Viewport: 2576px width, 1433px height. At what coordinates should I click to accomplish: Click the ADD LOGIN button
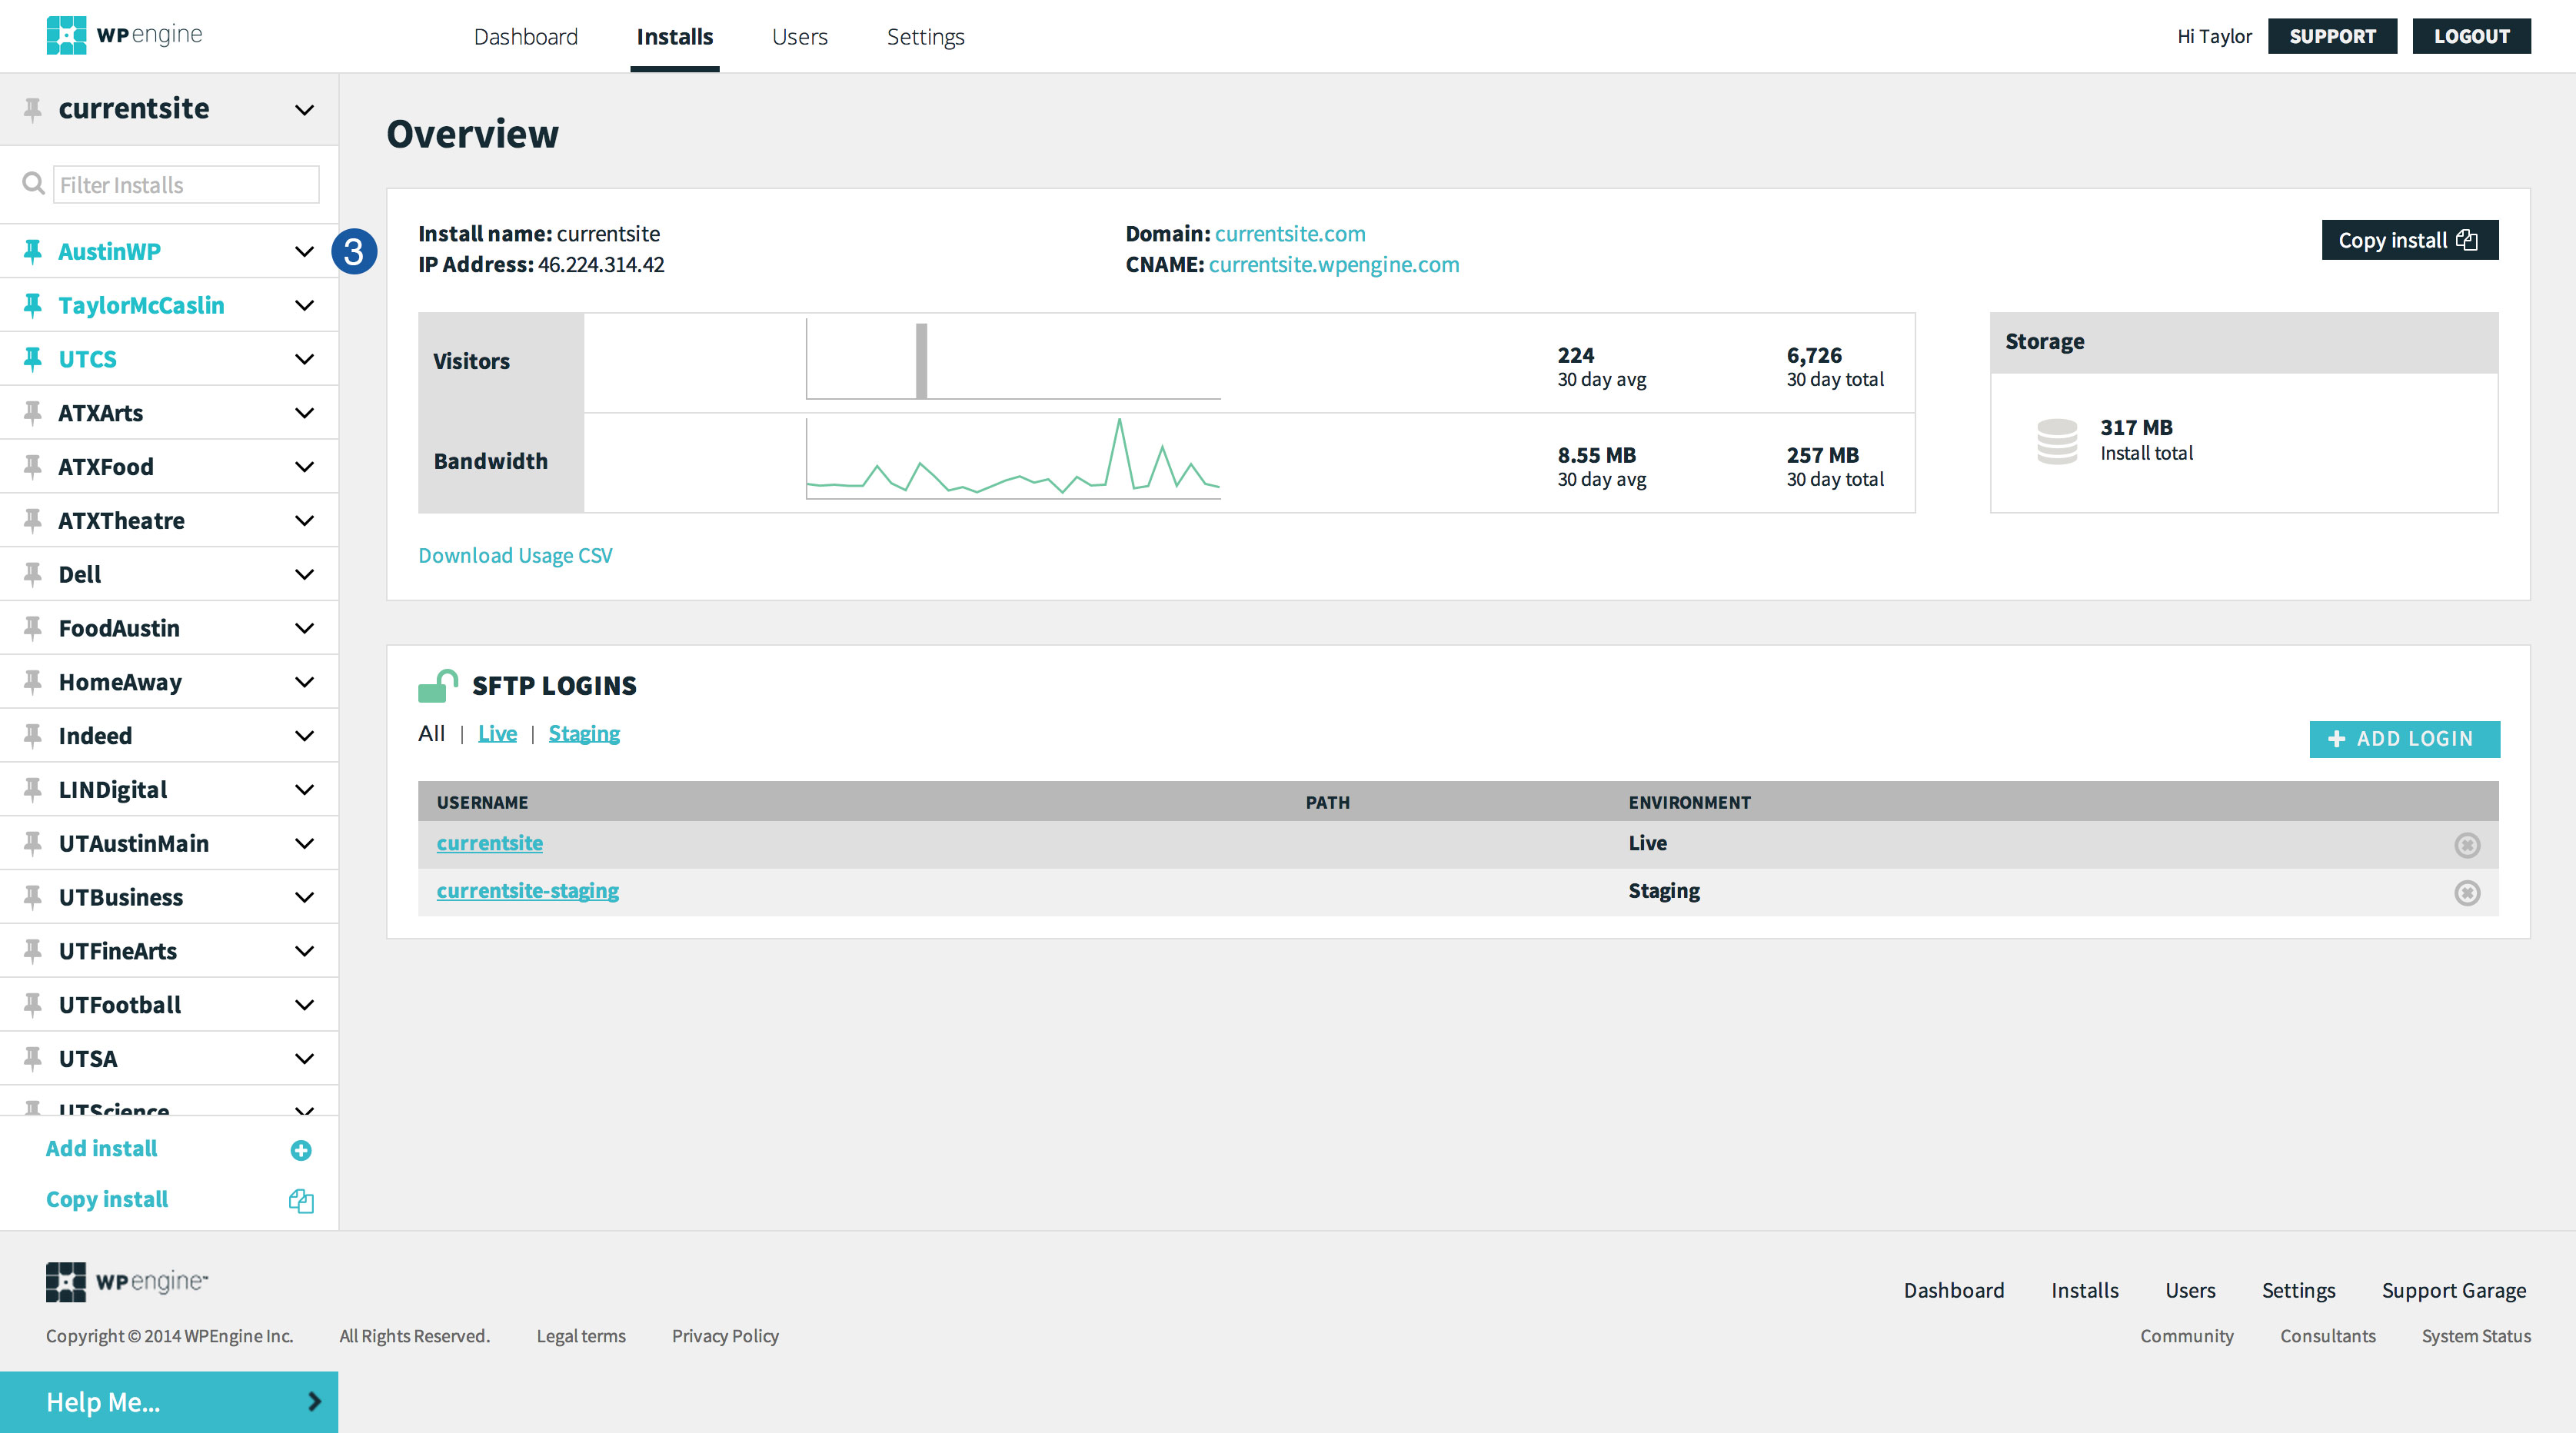[x=2404, y=739]
